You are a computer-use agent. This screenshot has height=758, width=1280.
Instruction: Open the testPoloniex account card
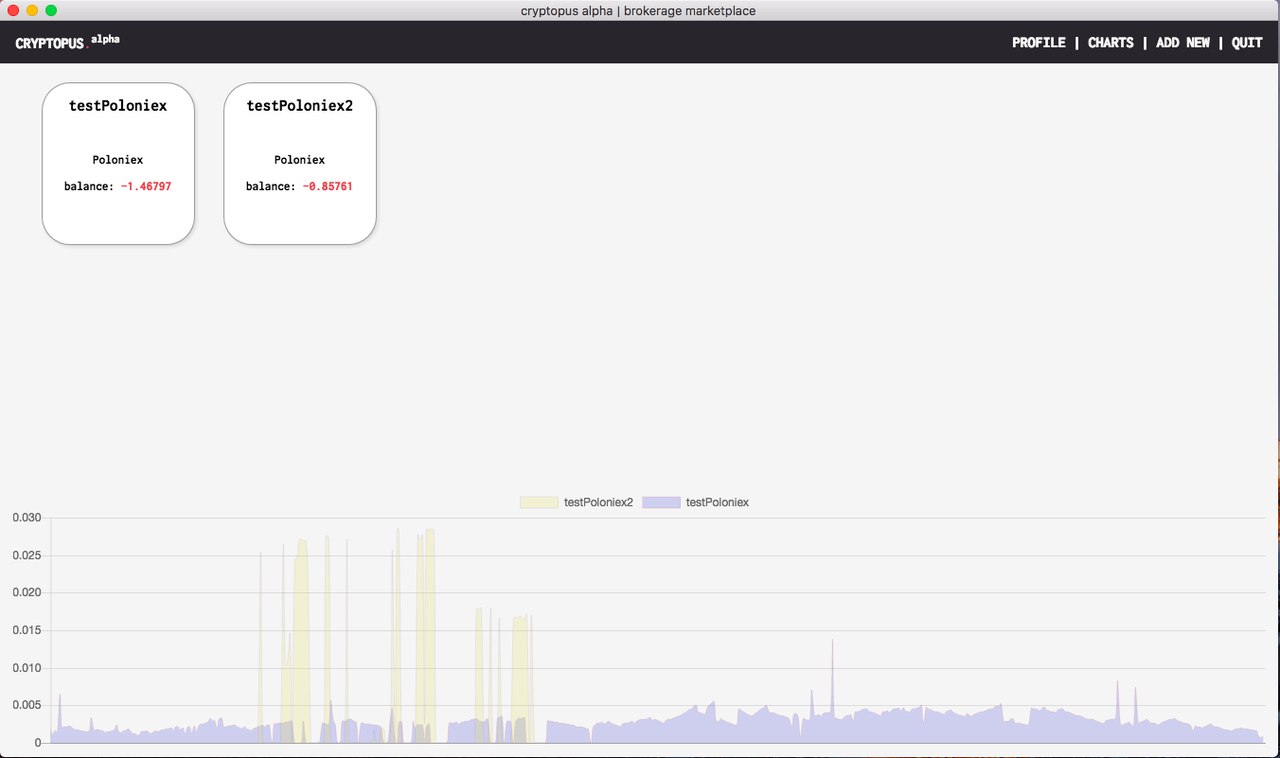[x=118, y=163]
